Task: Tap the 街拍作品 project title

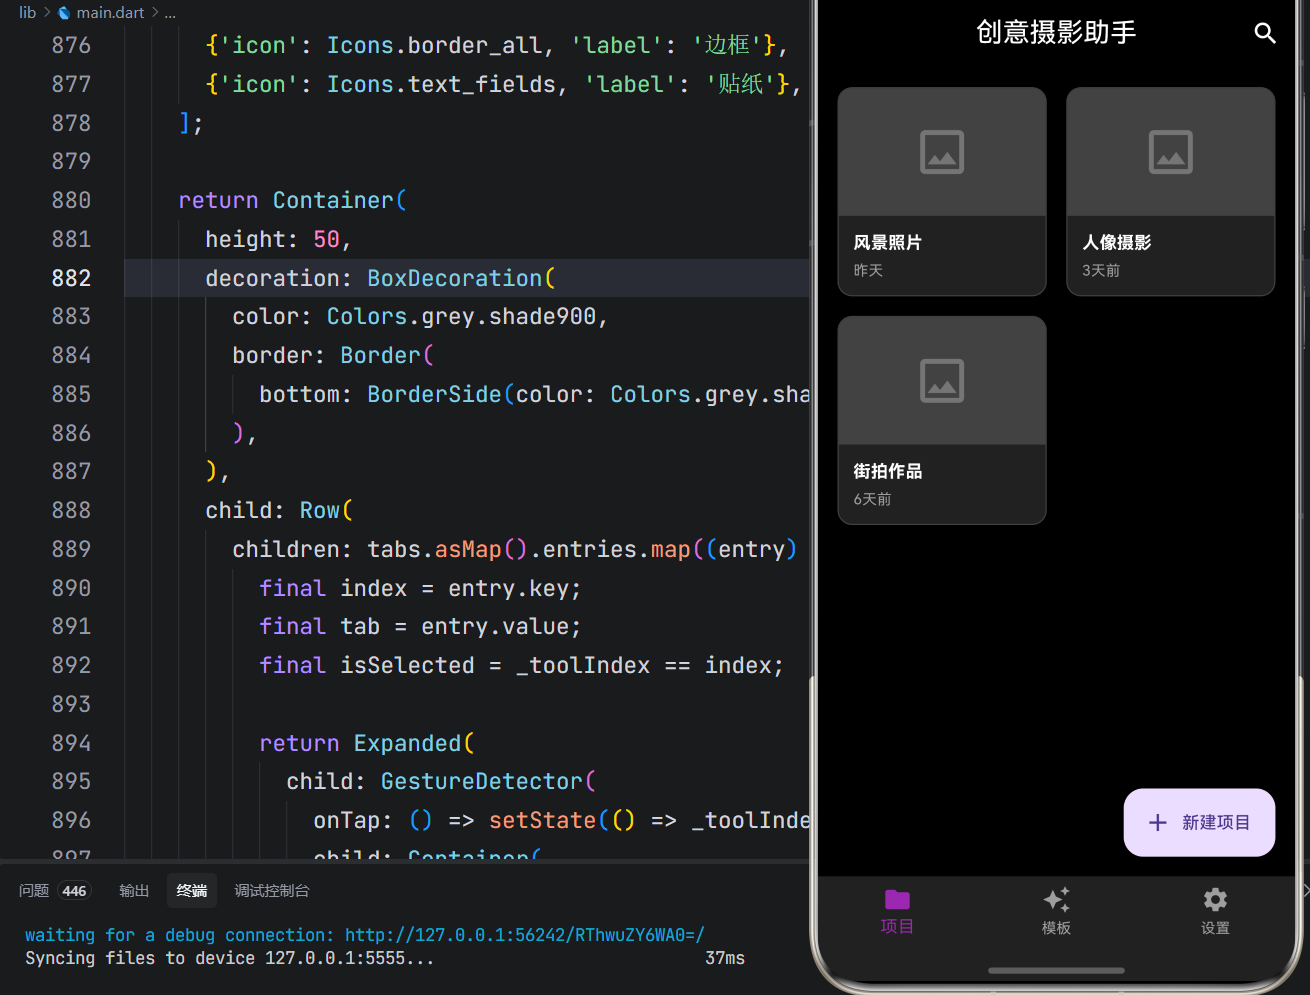Action: [888, 471]
